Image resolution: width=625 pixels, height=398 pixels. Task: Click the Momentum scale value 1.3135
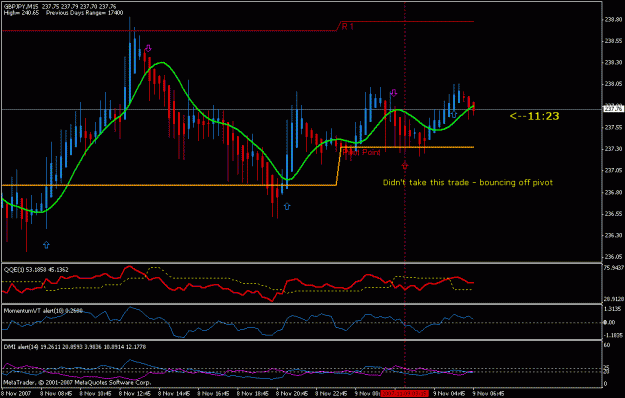pos(613,309)
